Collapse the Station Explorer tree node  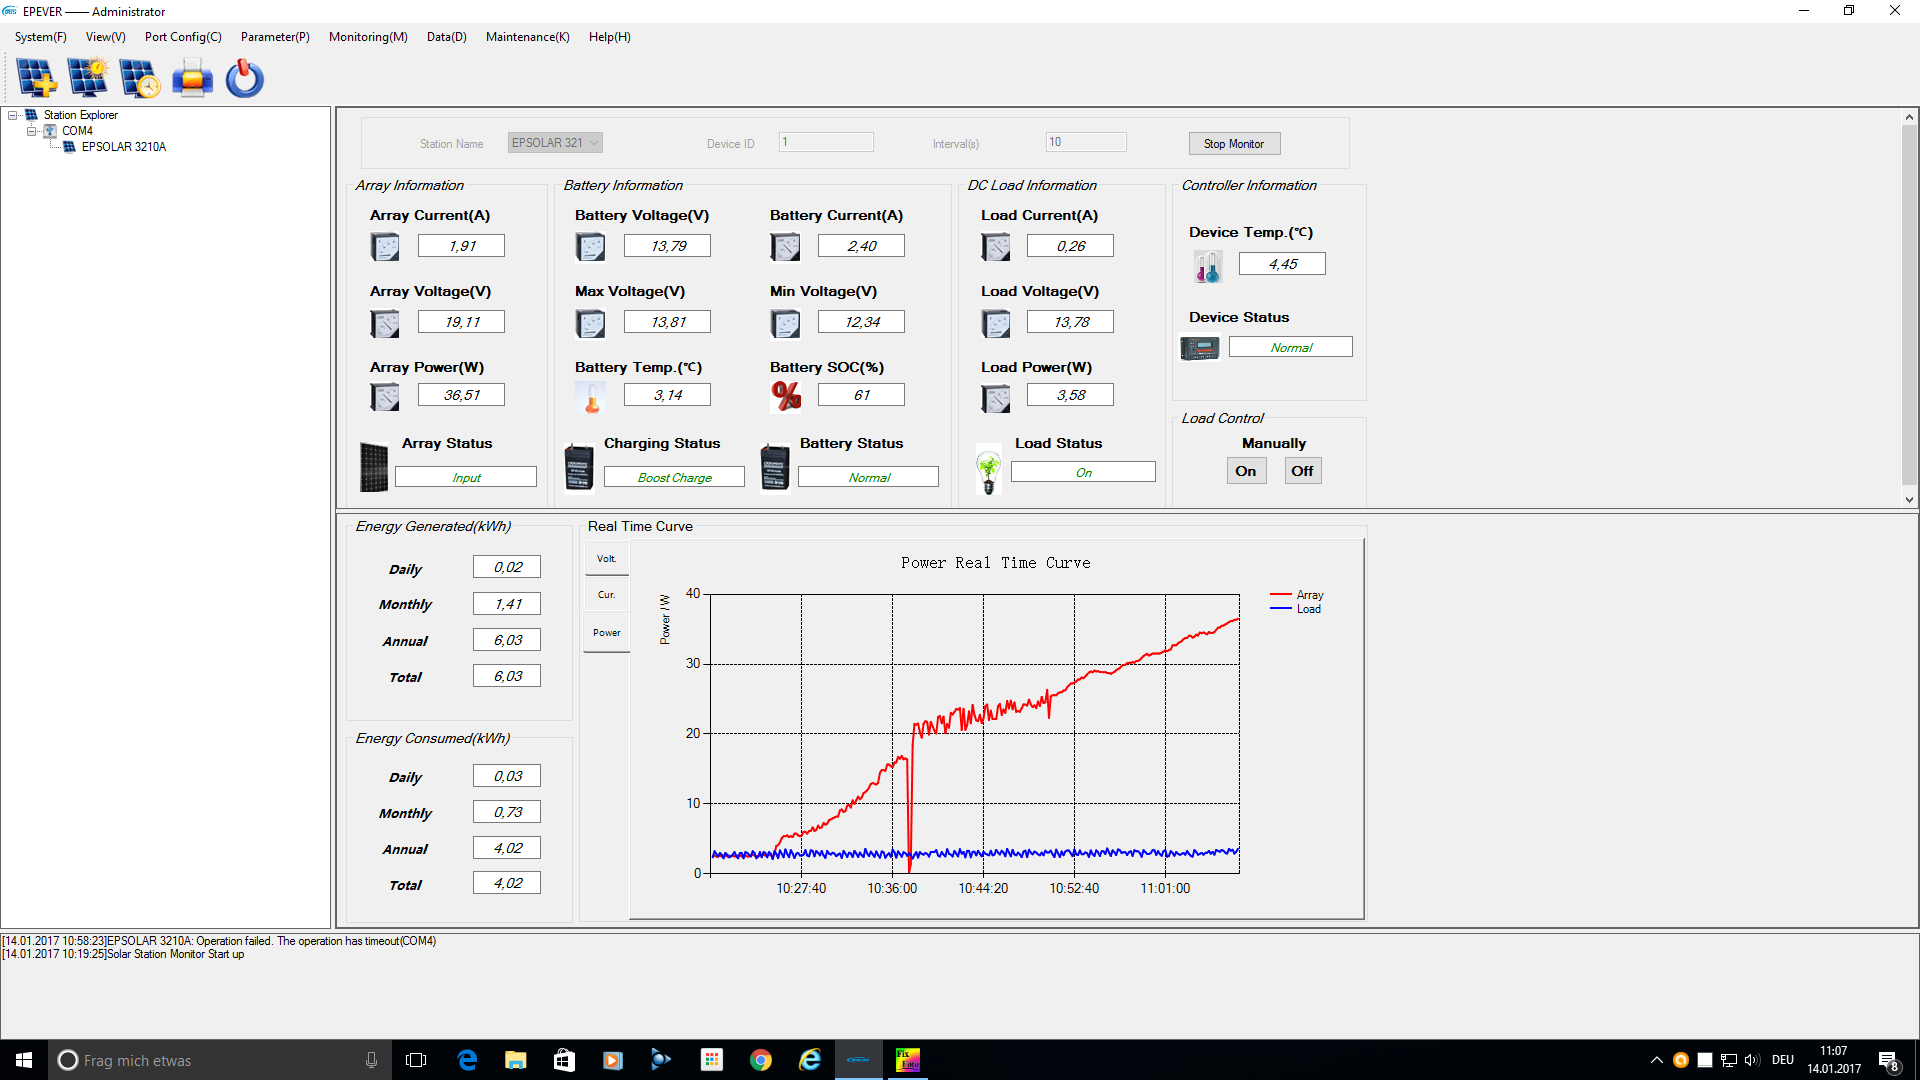(13, 115)
